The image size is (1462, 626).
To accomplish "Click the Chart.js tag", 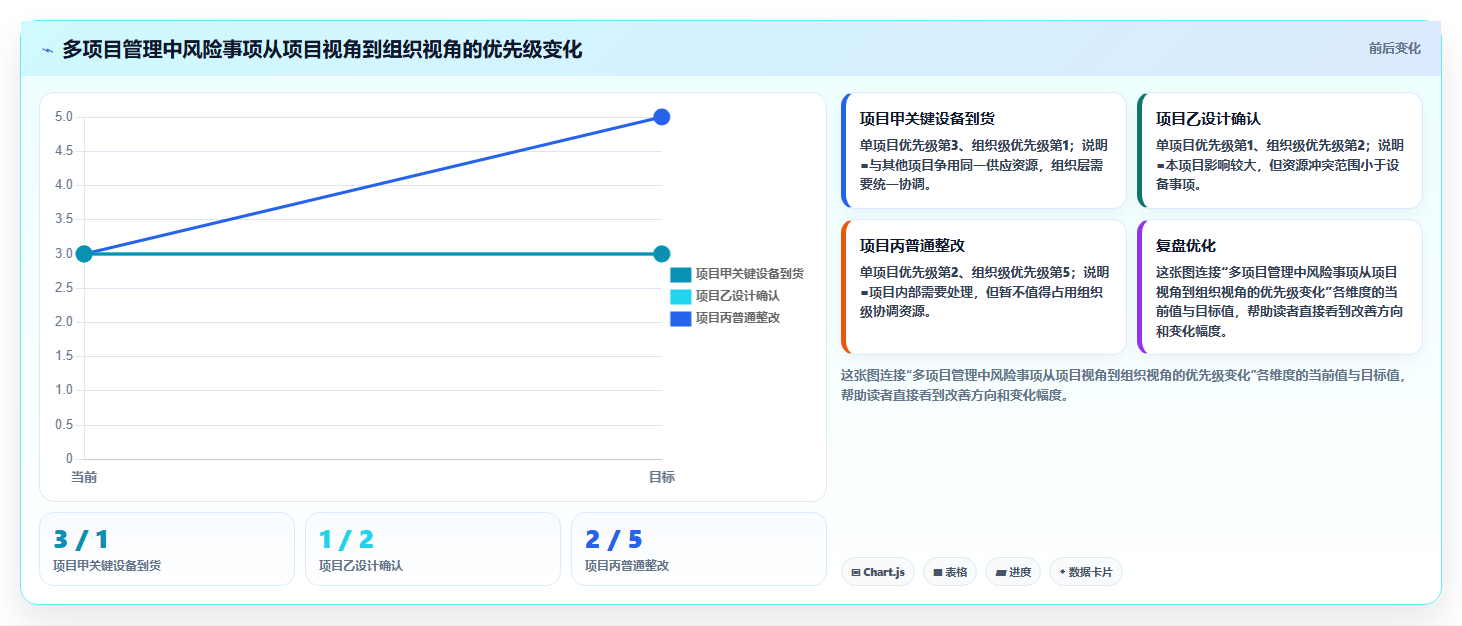I will (877, 572).
